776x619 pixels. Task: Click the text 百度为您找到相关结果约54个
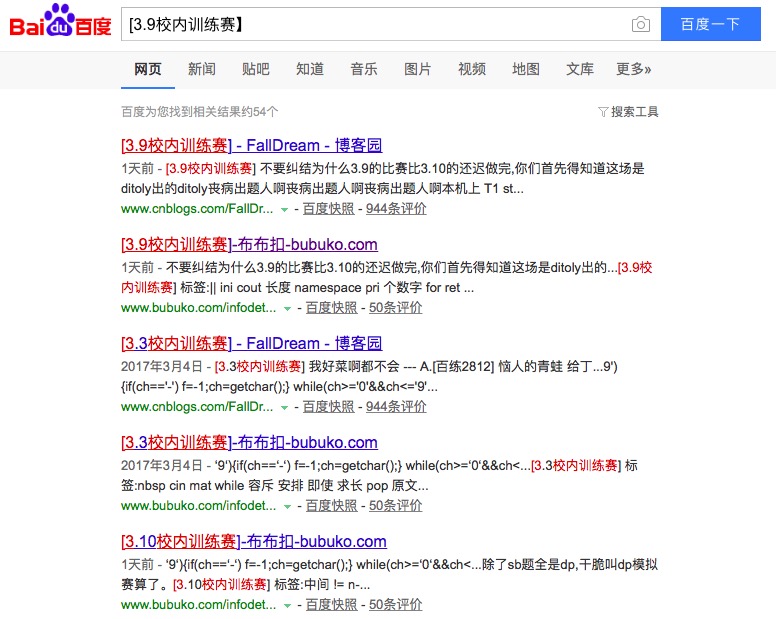199,112
